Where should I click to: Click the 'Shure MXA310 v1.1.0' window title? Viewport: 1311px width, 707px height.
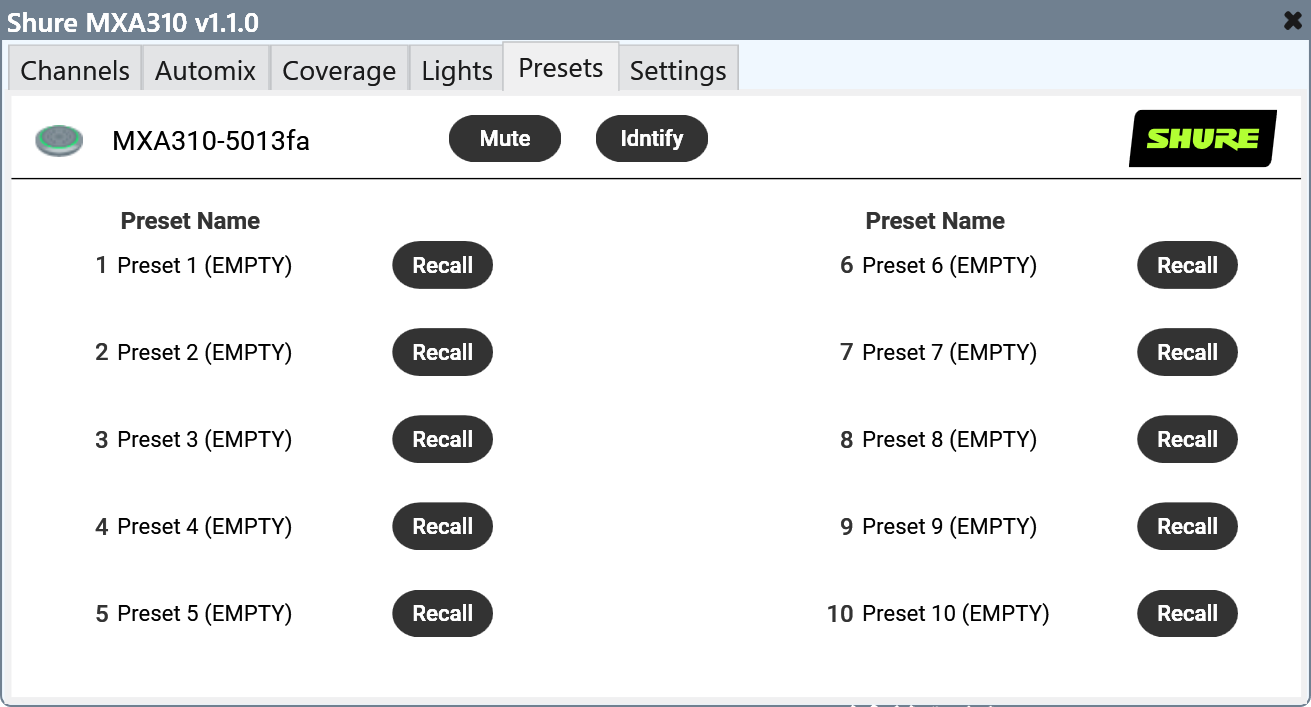pyautogui.click(x=133, y=21)
